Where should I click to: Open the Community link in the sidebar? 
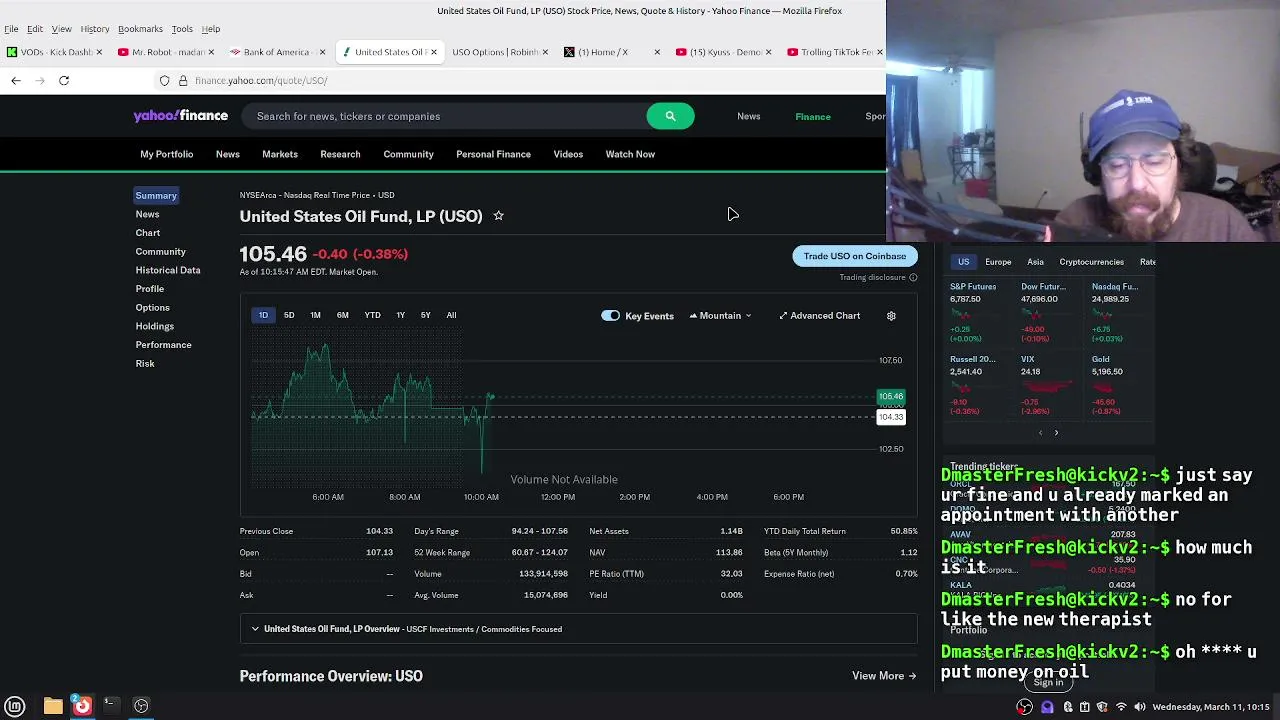160,252
